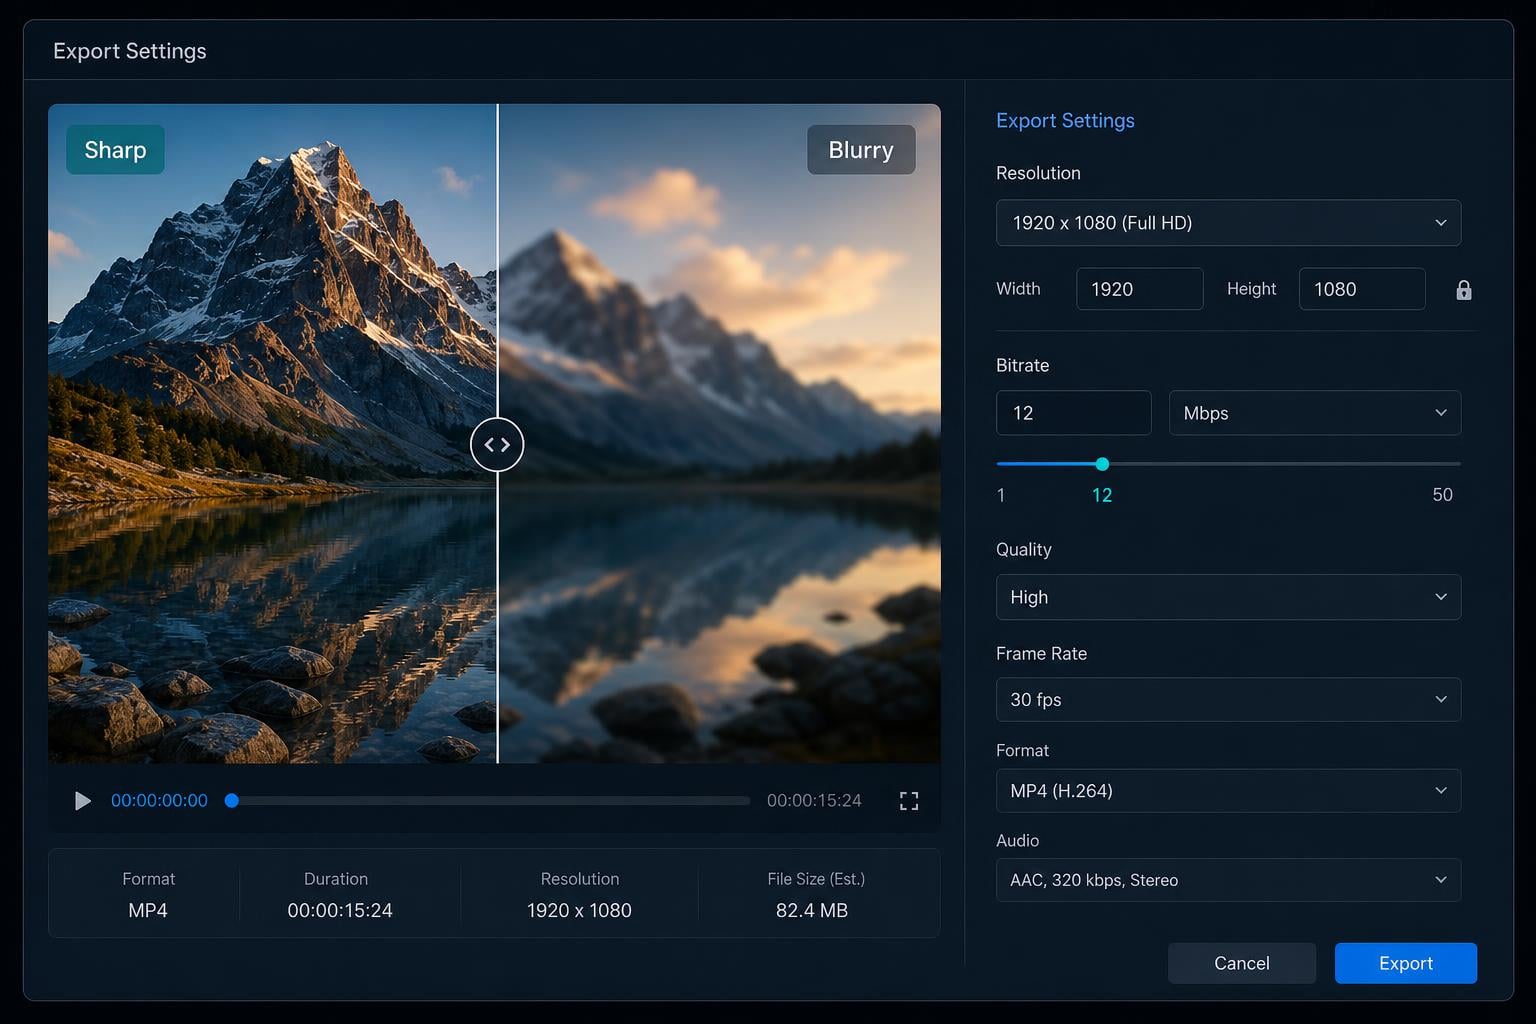Open the Mbps bitrate unit dropdown
Screen dimensions: 1536x1024
[1315, 413]
